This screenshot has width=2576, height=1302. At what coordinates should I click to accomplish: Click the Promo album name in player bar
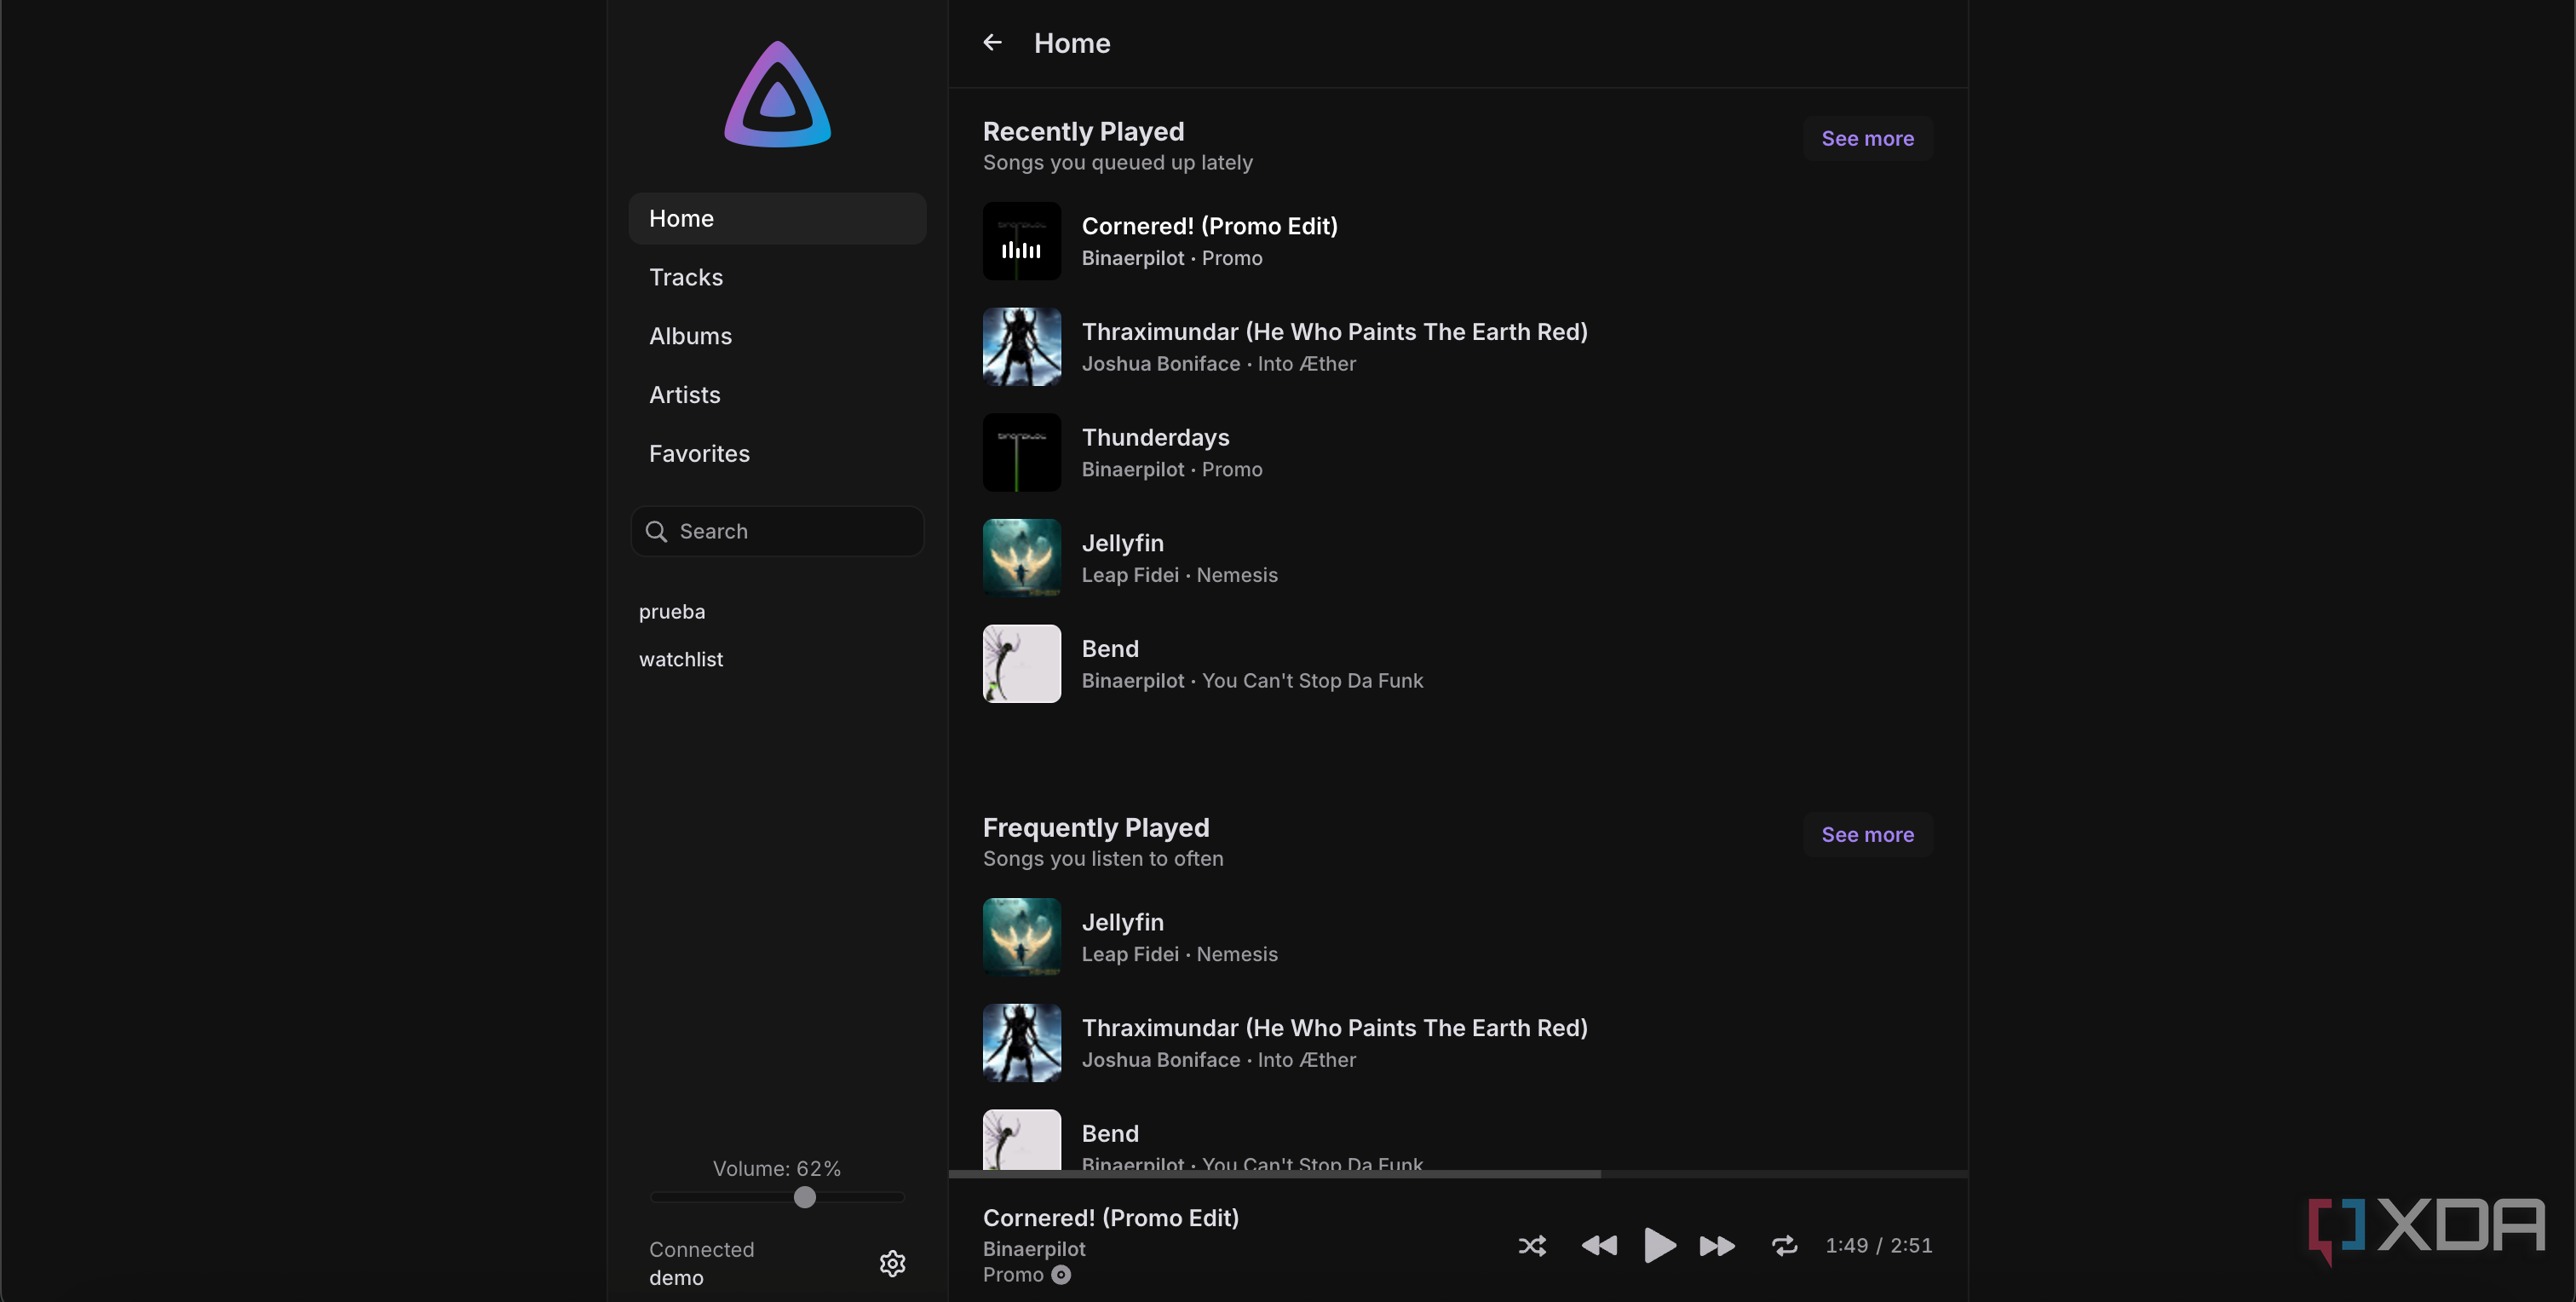(x=1012, y=1275)
